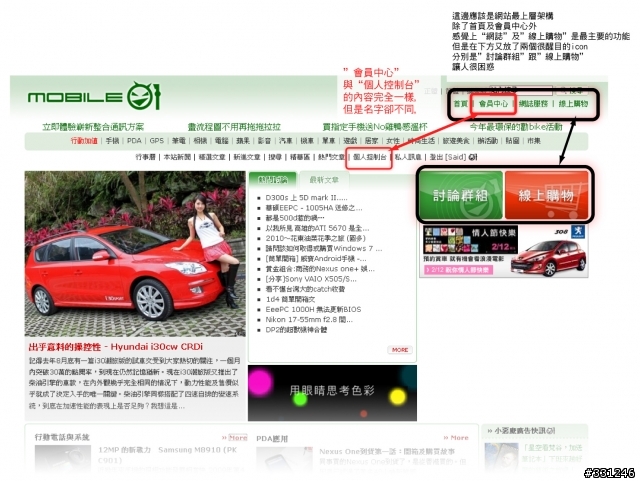Image resolution: width=640 pixels, height=481 pixels.
Task: Click the 今年最環保的動bike活動 promo link
Action: pos(516,127)
